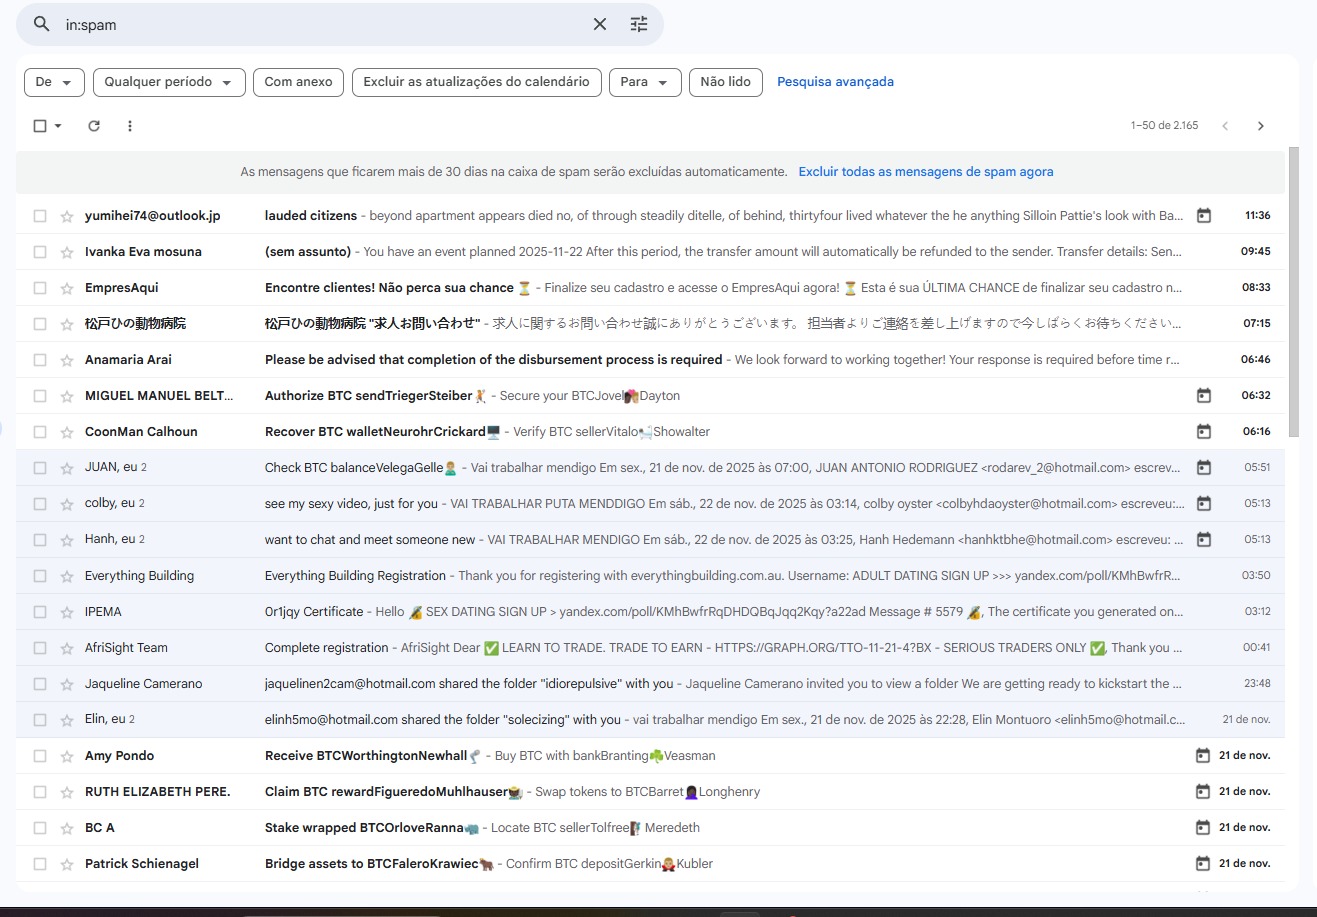Star the Anamaria Arai message
1317x917 pixels.
67,360
